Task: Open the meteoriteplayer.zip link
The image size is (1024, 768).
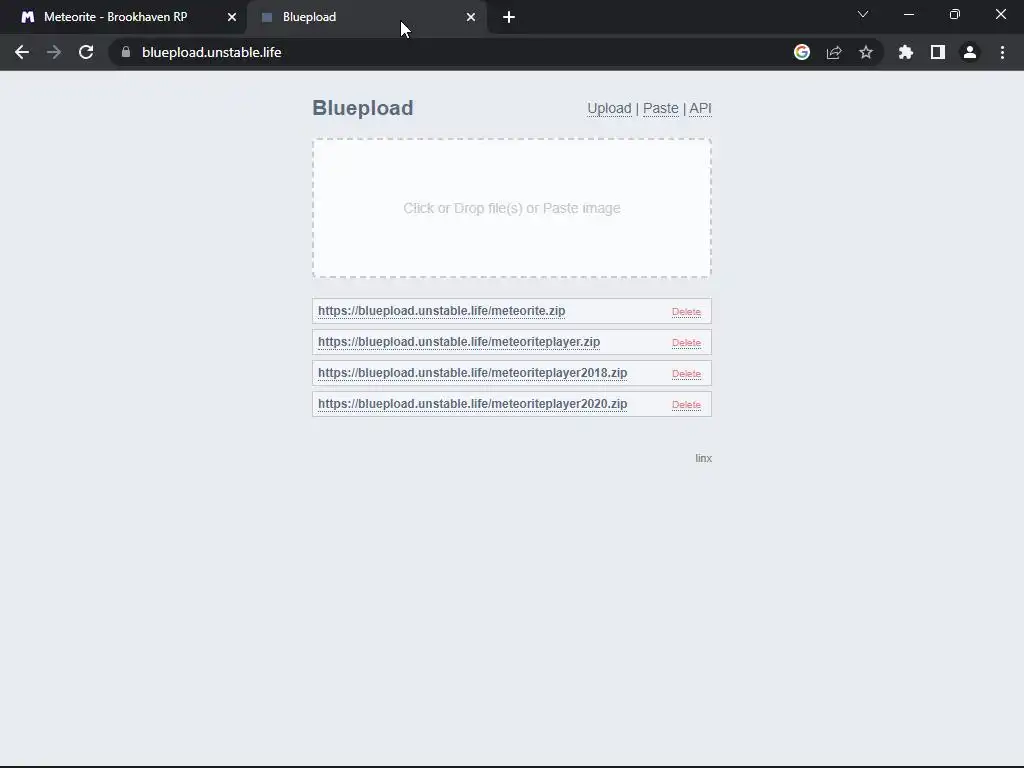Action: click(x=459, y=342)
